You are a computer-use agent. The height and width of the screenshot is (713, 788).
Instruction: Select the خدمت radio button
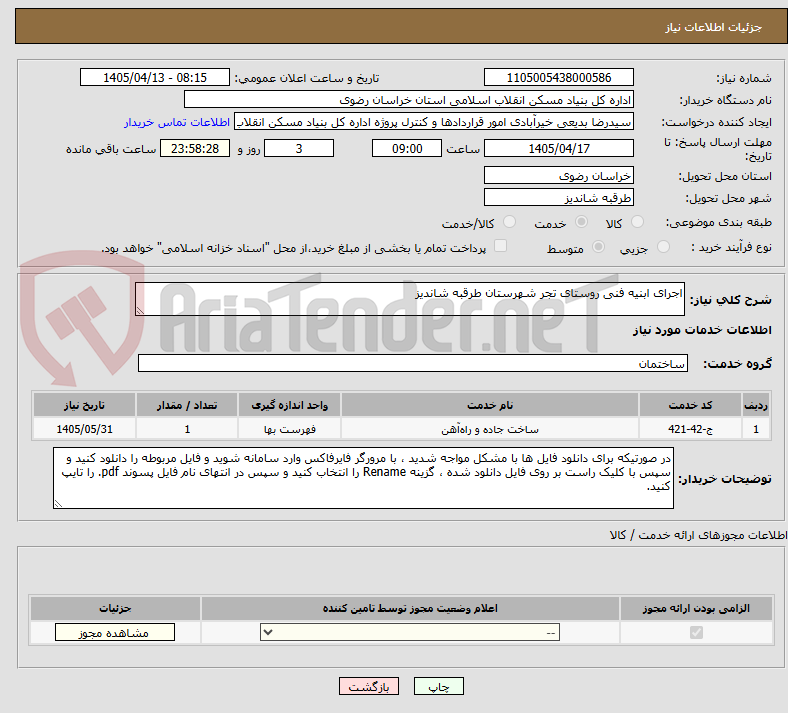581,222
